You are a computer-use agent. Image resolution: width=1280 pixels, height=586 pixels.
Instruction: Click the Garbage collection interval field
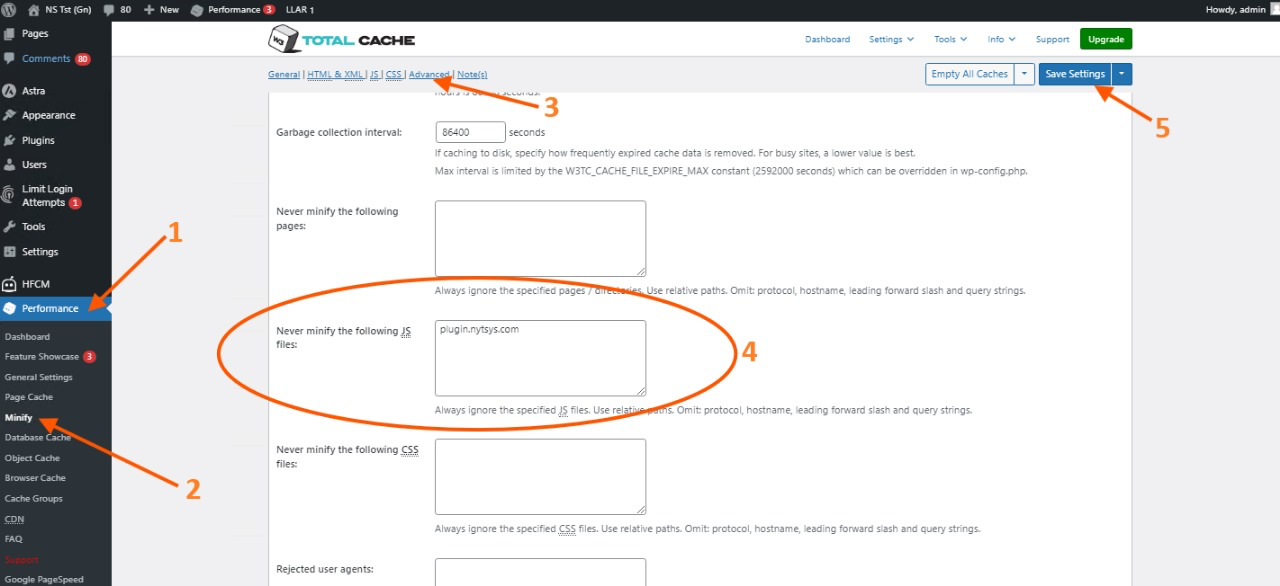(x=471, y=132)
